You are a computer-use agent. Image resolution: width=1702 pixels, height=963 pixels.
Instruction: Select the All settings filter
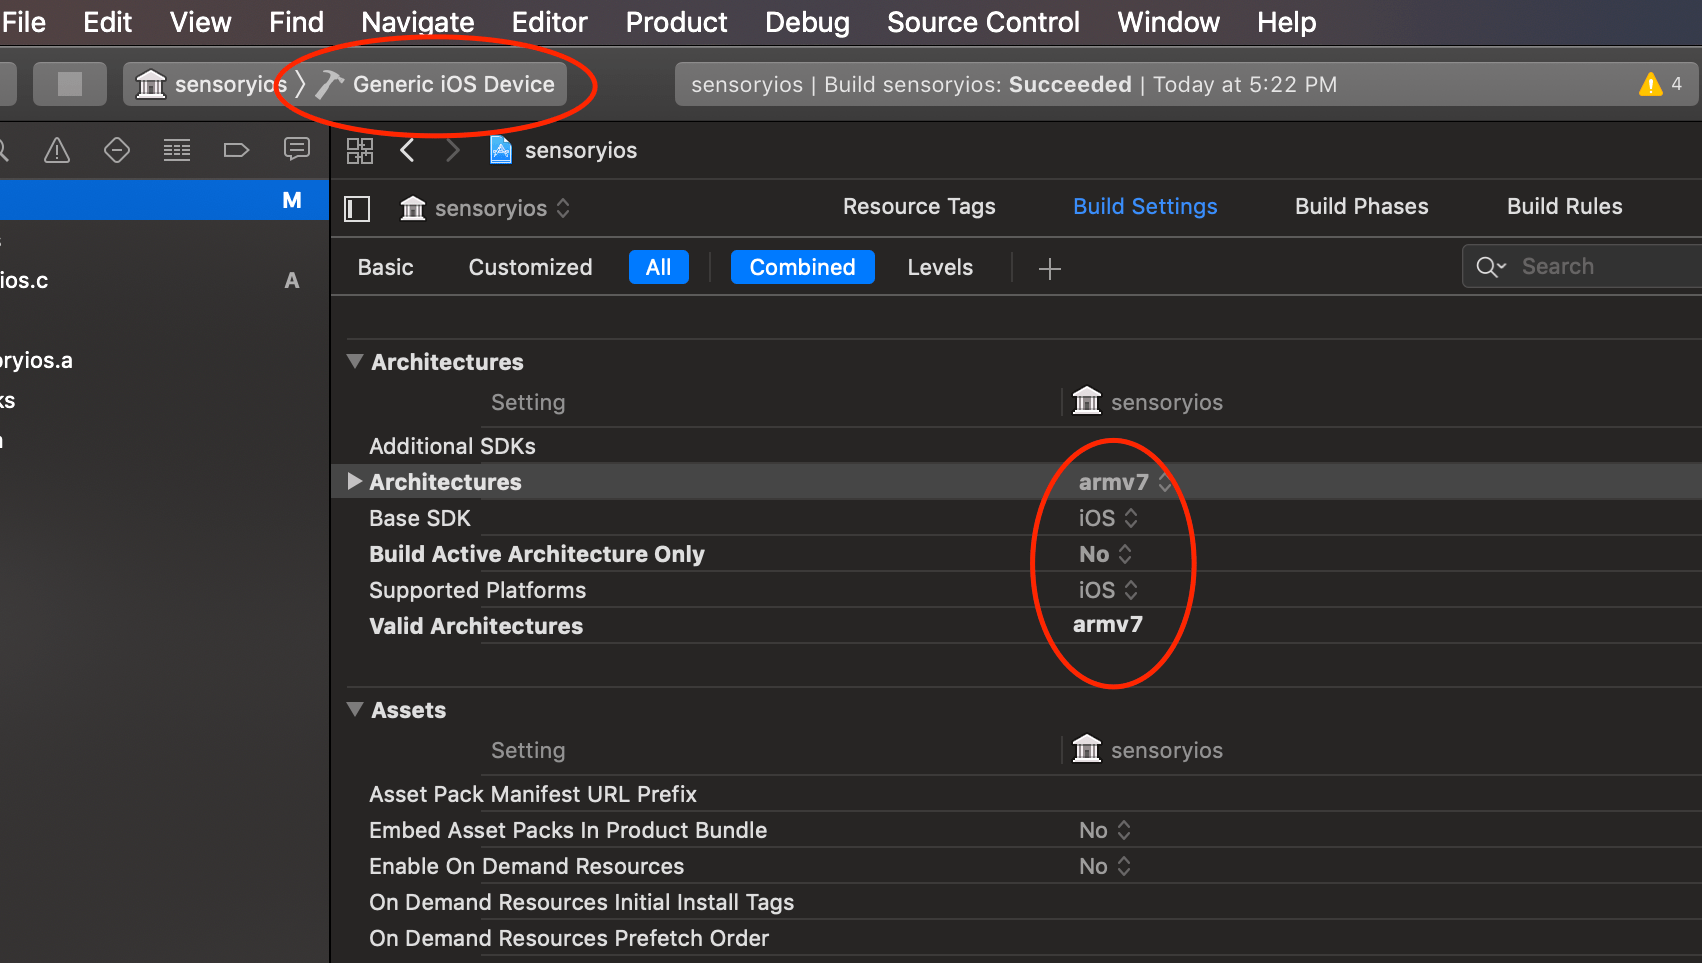pos(658,267)
